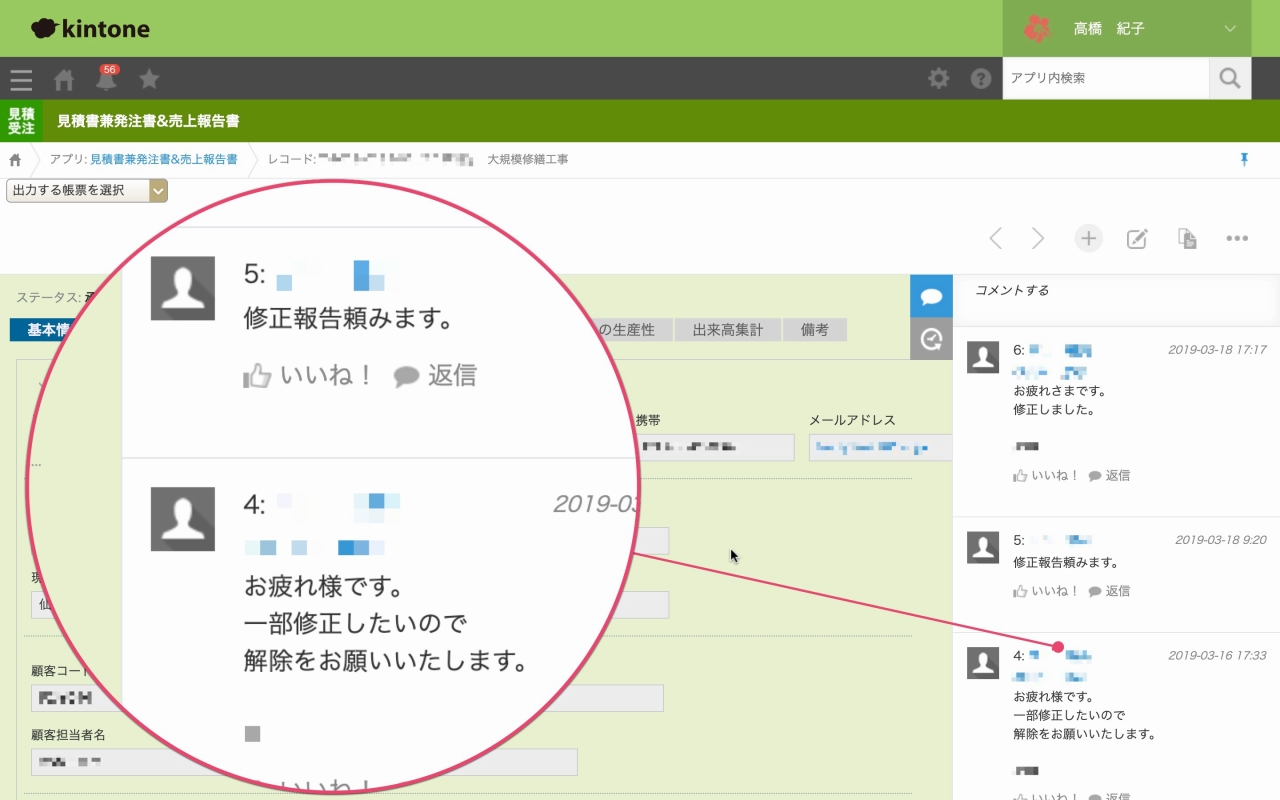Switch to 出来高集計 tab

[x=728, y=329]
